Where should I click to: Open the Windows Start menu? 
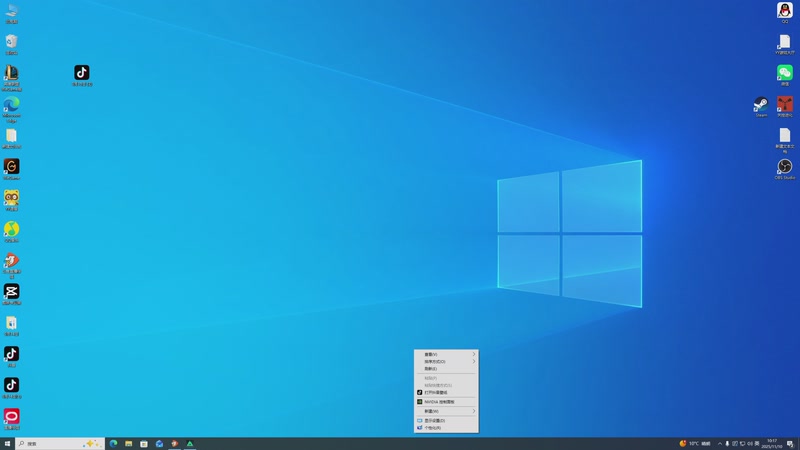(x=7, y=443)
